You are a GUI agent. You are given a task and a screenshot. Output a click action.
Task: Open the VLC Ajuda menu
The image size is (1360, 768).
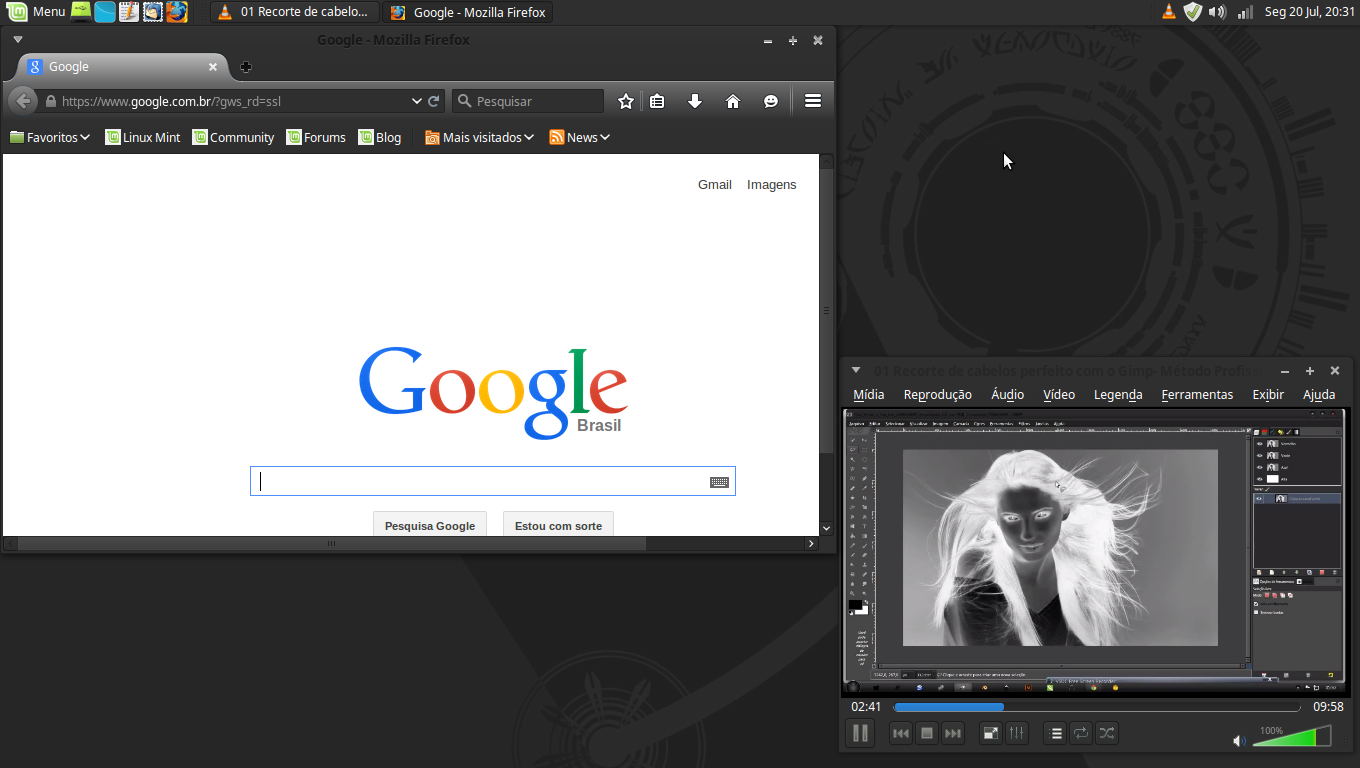coord(1319,394)
